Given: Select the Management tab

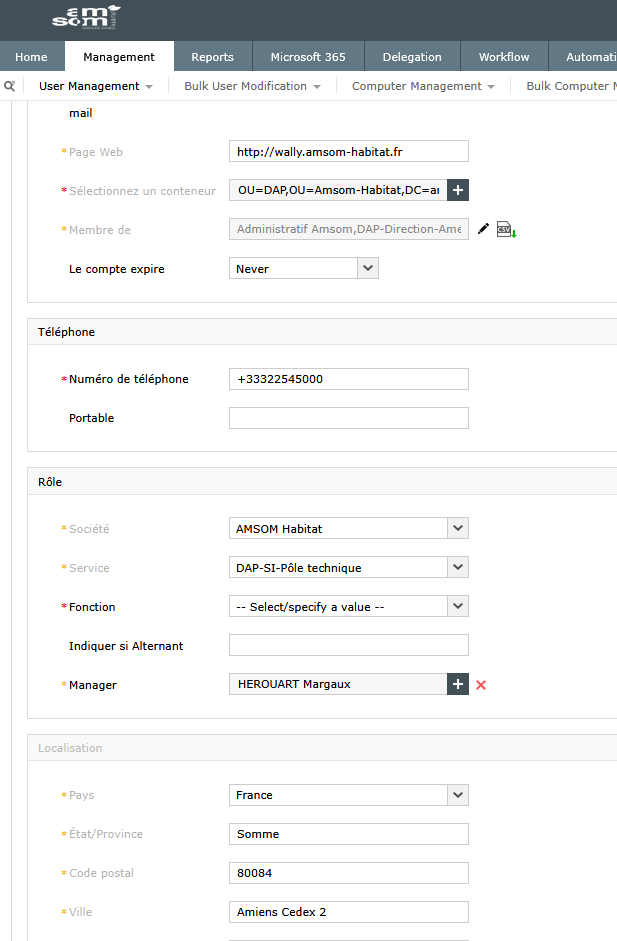Looking at the screenshot, I should tap(119, 57).
